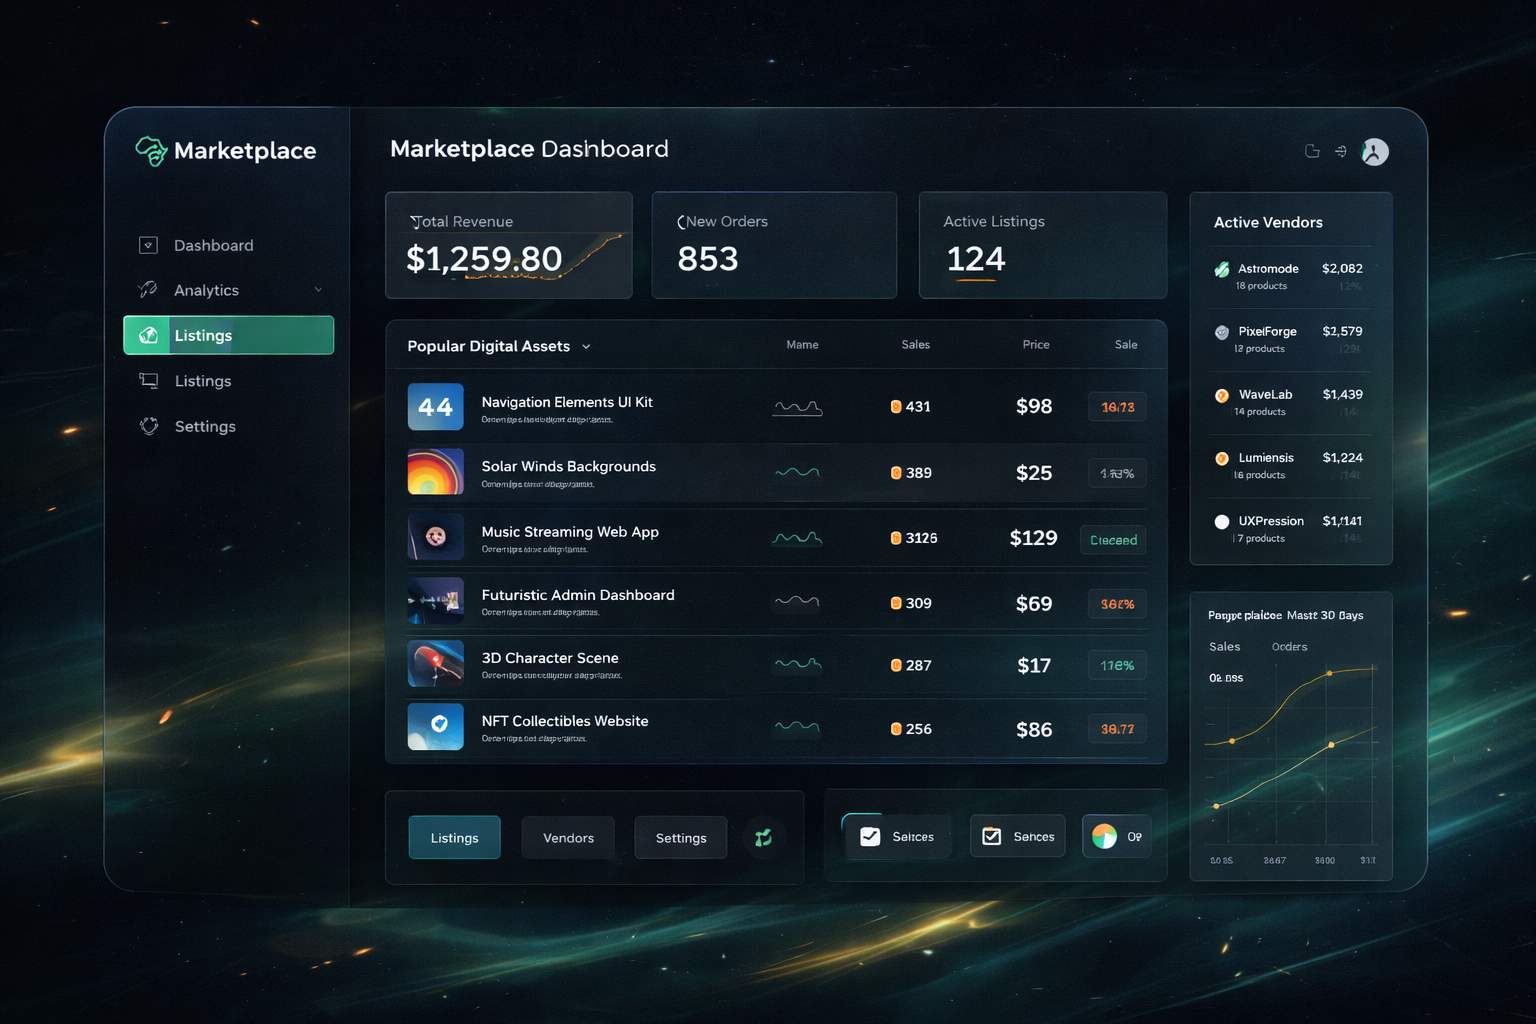Select the Dashboard icon in the sidebar
Viewport: 1536px width, 1024px height.
coord(147,244)
